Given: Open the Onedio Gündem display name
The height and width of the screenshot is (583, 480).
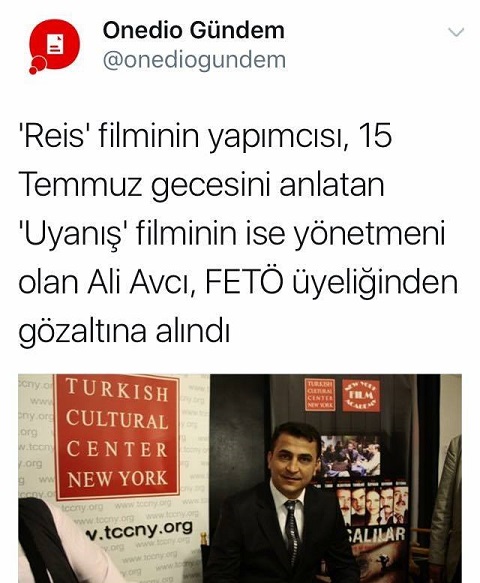Looking at the screenshot, I should pyautogui.click(x=193, y=30).
